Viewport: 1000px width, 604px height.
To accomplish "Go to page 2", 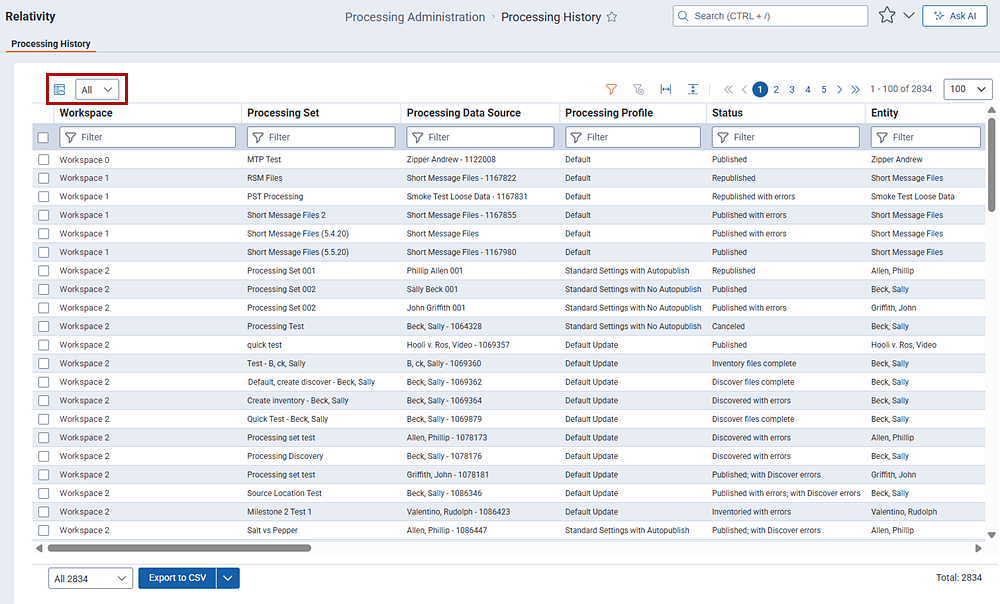I will (x=776, y=89).
